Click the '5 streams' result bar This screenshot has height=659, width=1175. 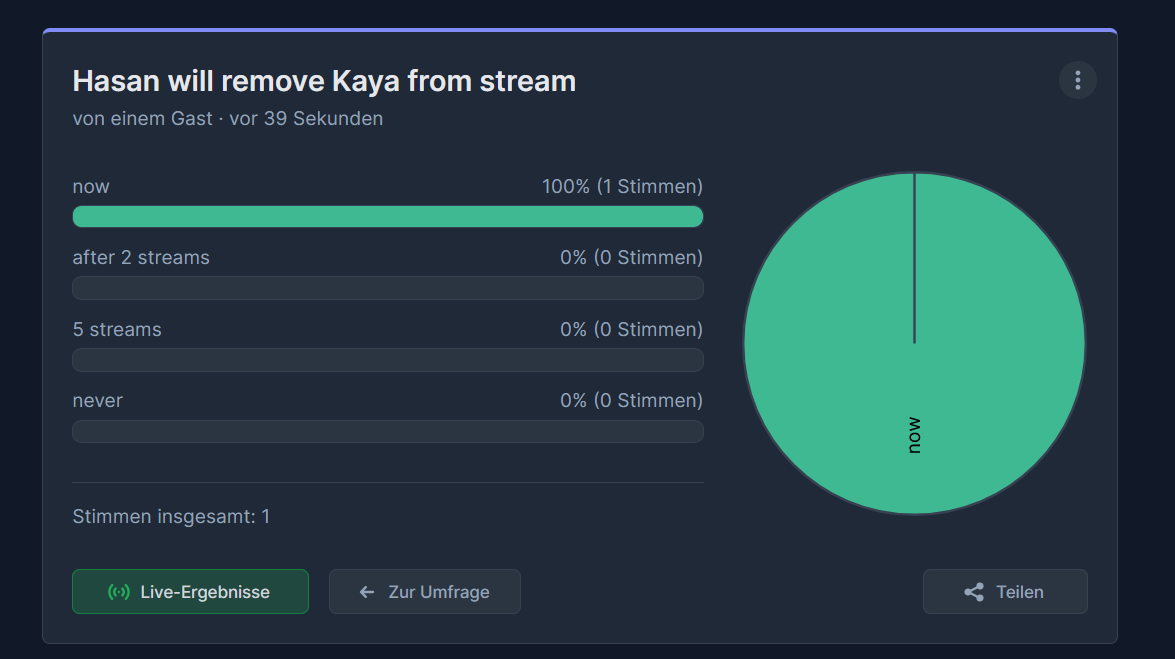tap(387, 360)
